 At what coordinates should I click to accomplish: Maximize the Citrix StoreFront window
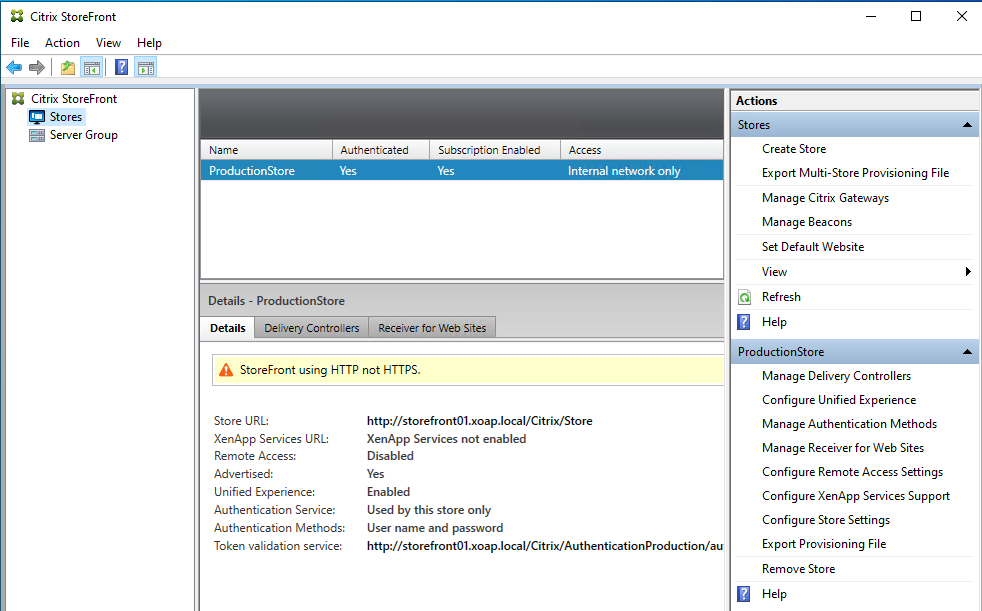[x=916, y=16]
